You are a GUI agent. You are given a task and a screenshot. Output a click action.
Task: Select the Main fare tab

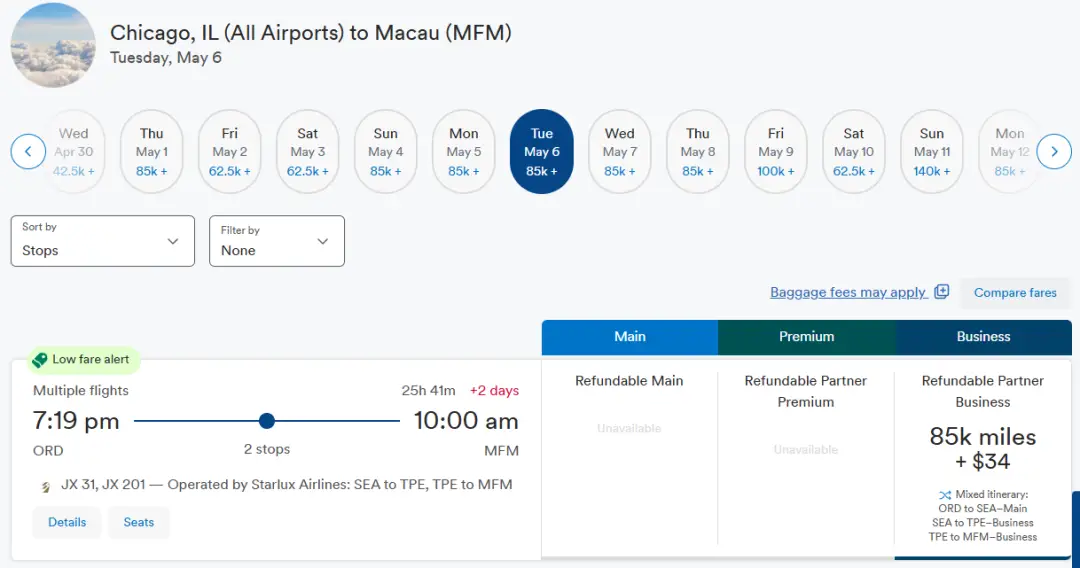(629, 337)
